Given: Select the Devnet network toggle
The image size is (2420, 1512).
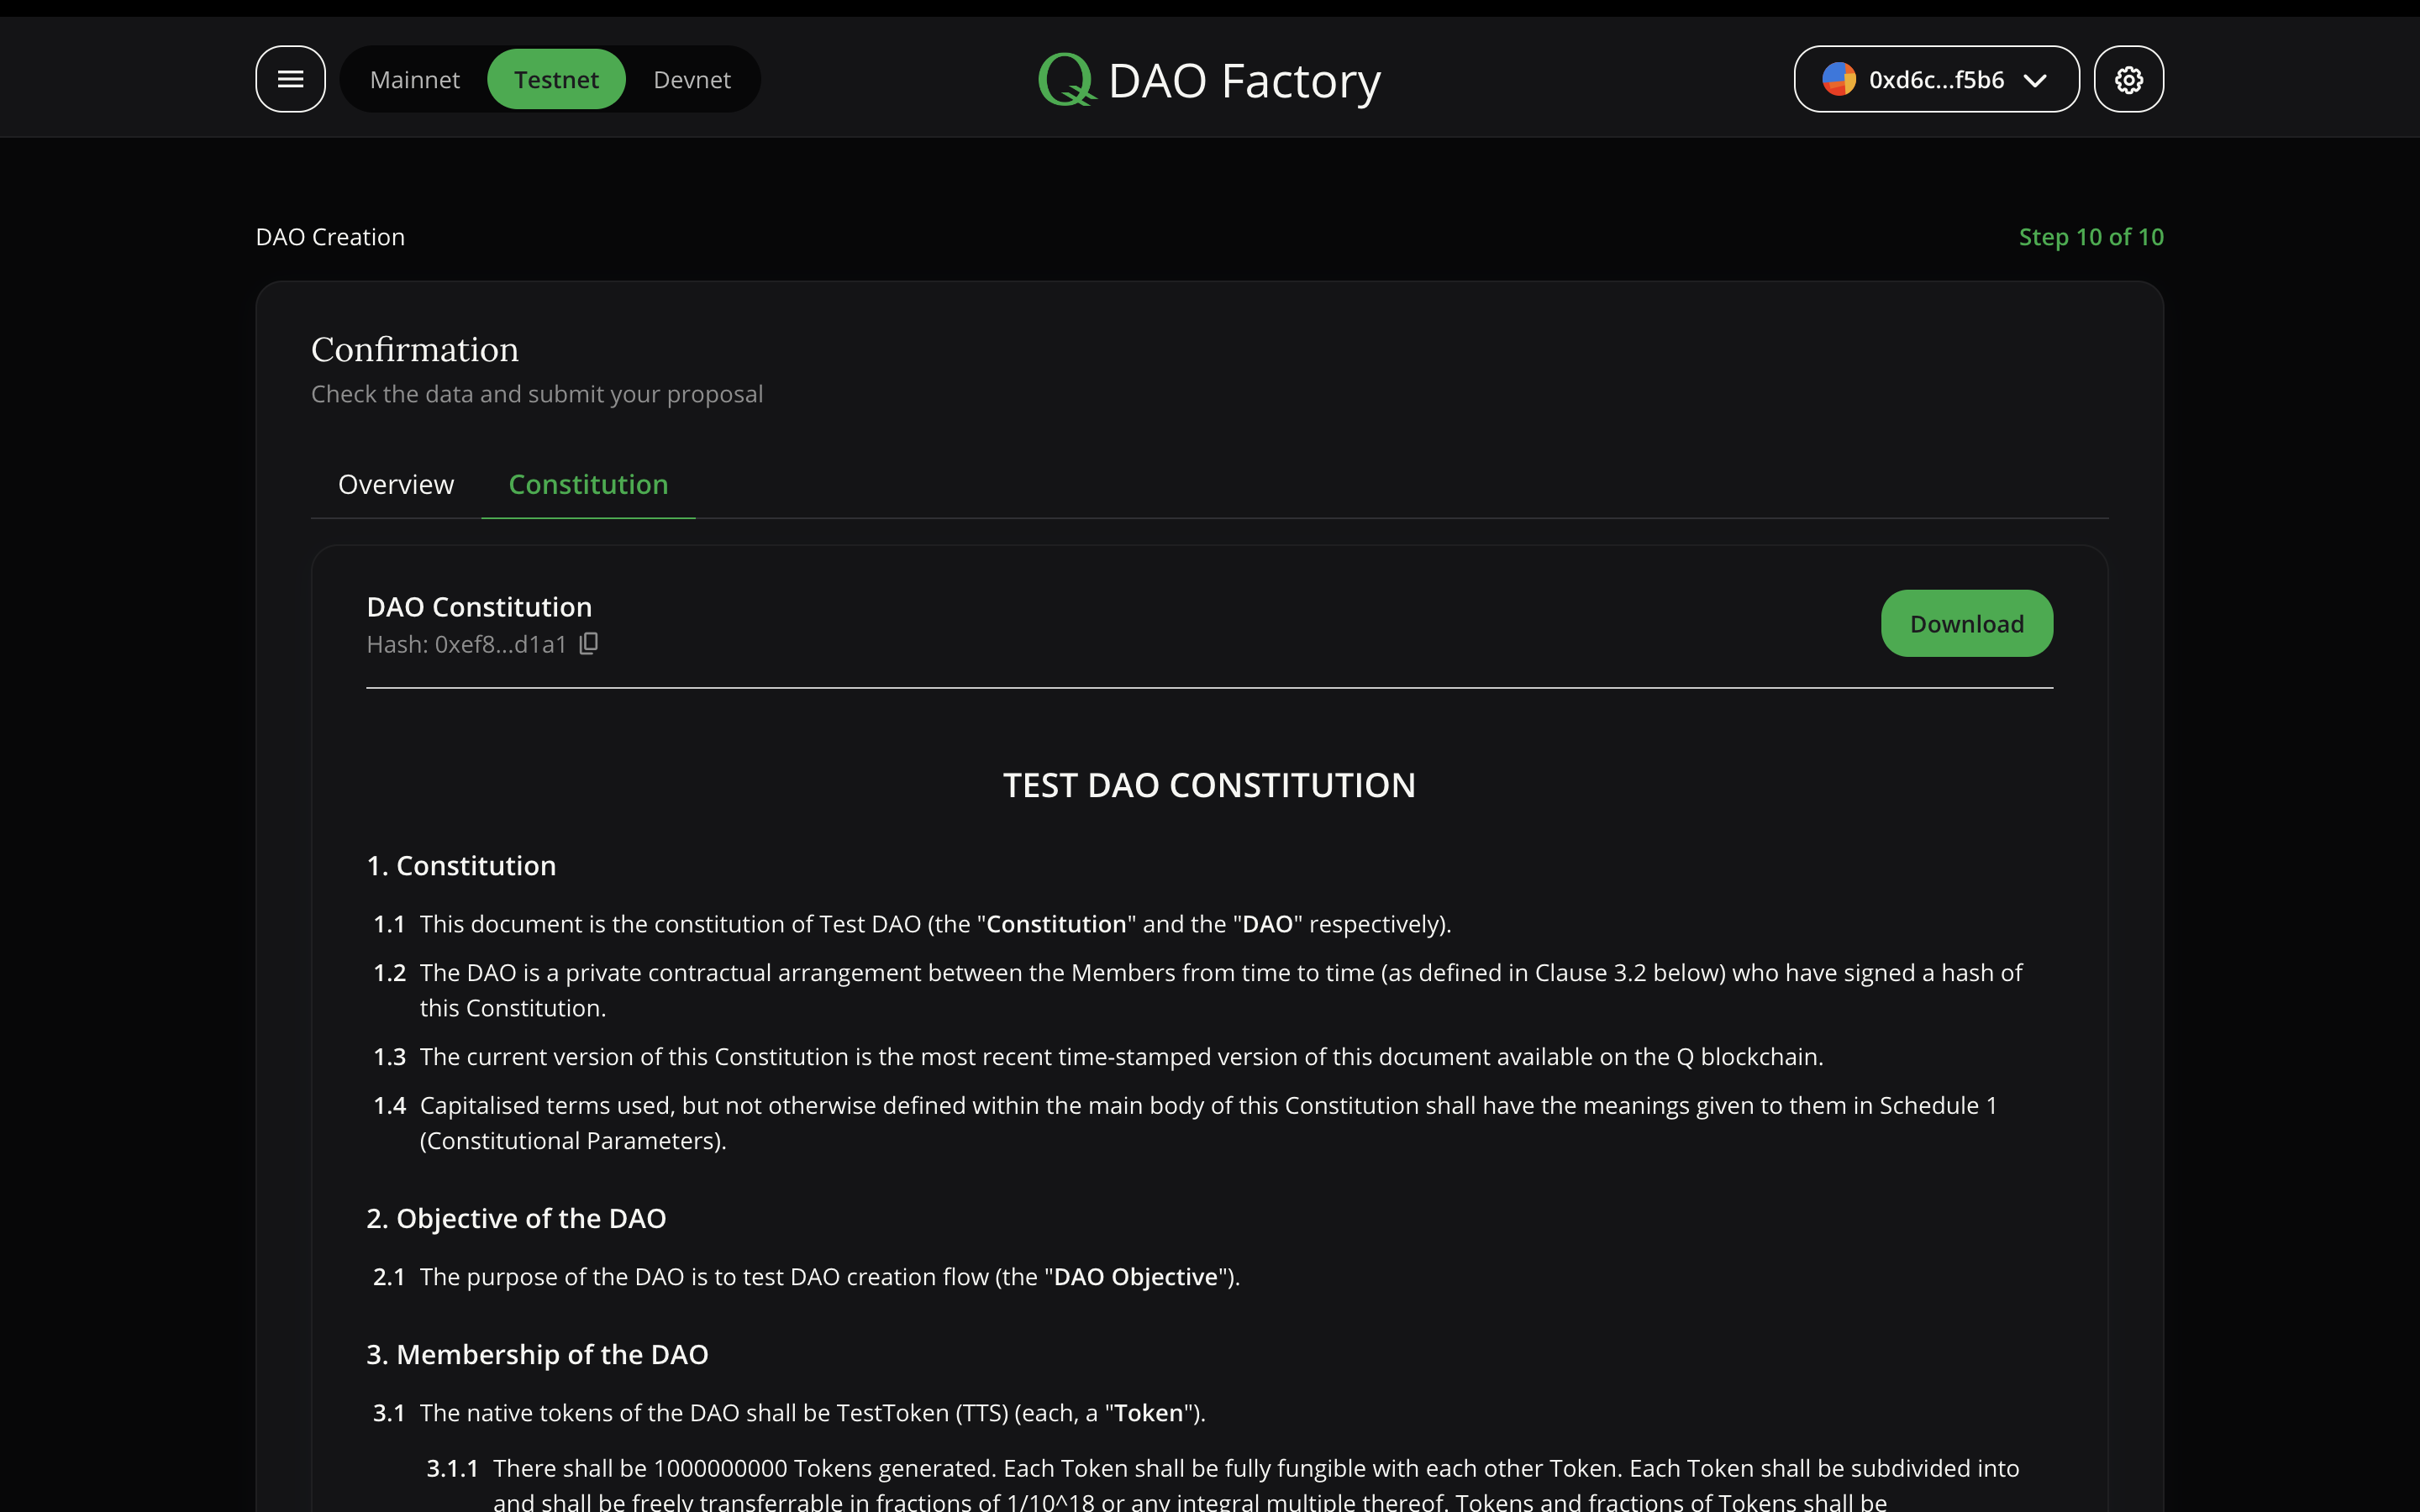Looking at the screenshot, I should click(x=692, y=78).
